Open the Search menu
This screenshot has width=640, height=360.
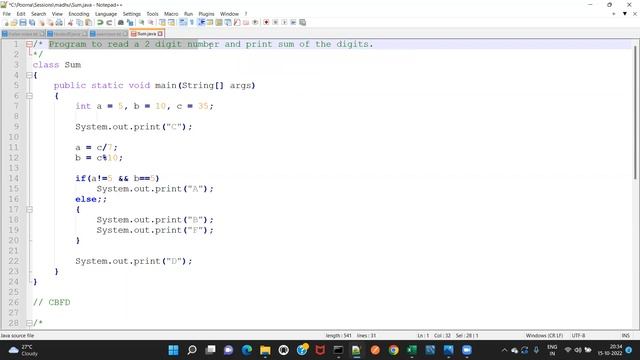[38, 14]
